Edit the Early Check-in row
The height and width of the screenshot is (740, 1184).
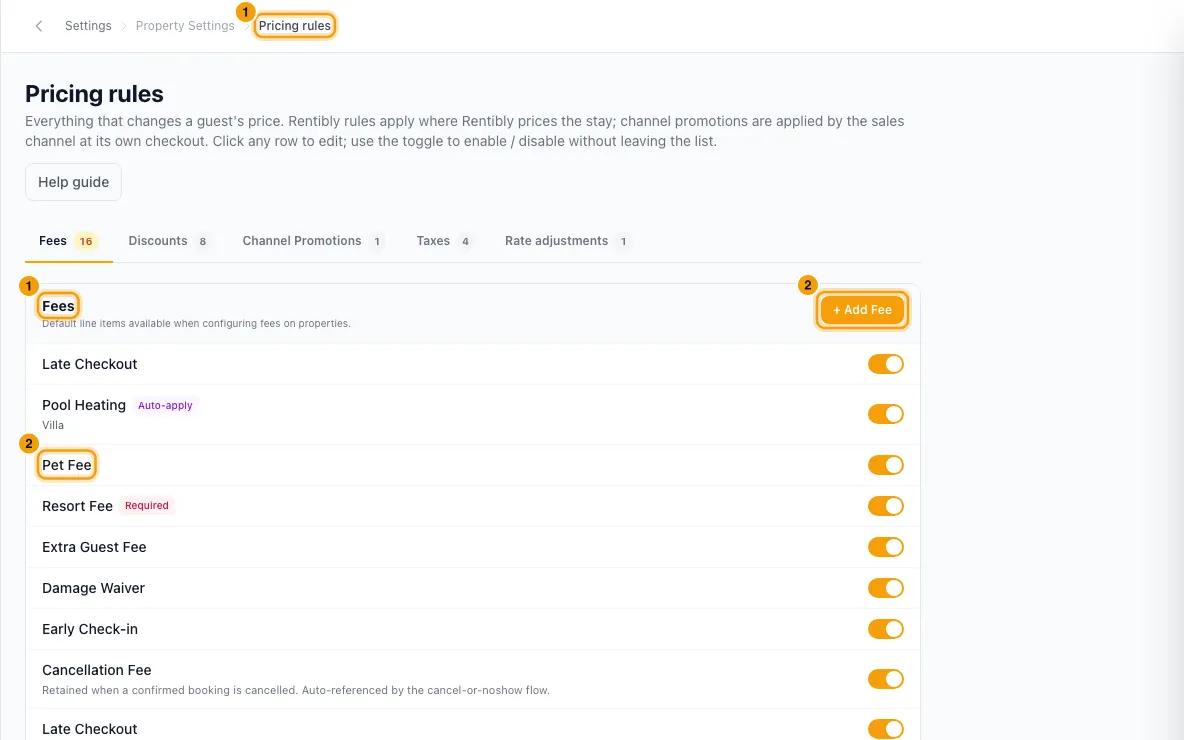473,629
